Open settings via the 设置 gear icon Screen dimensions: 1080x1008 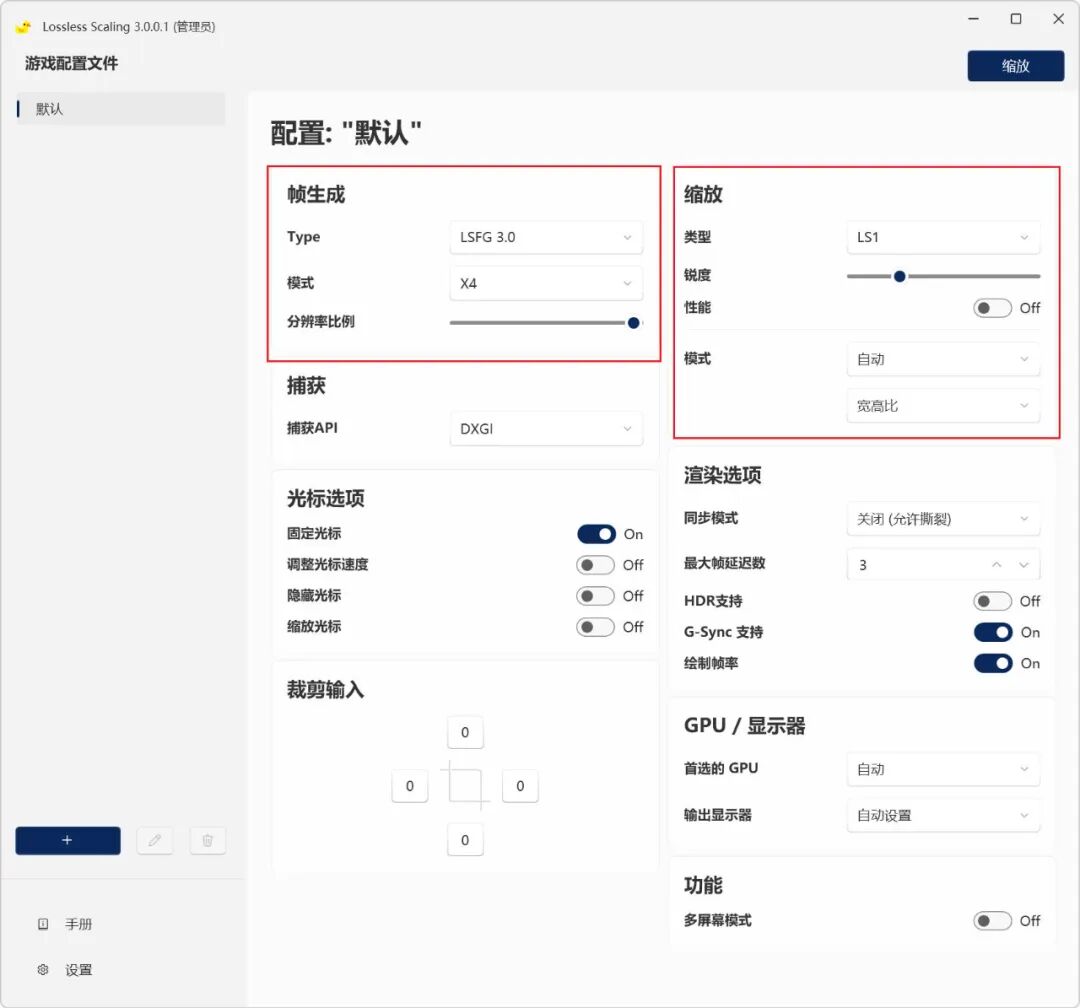(42, 969)
